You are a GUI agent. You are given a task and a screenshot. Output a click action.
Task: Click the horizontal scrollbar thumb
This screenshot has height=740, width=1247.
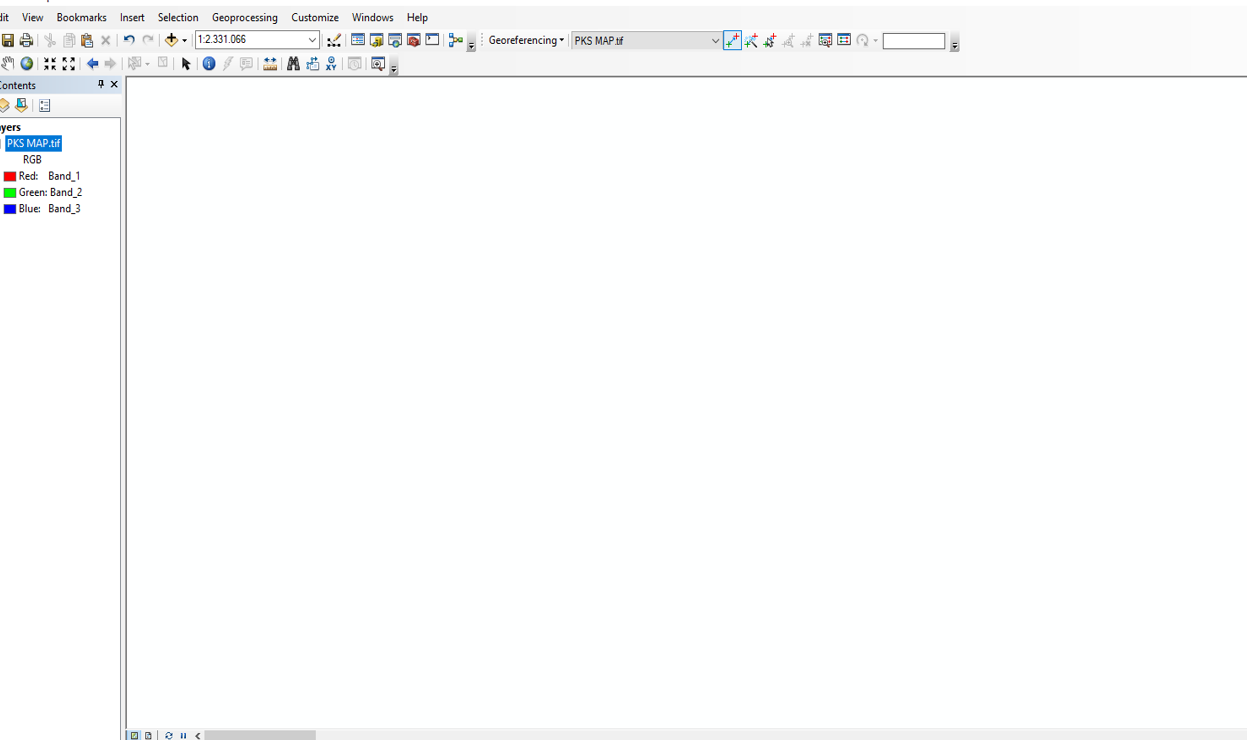pyautogui.click(x=260, y=735)
